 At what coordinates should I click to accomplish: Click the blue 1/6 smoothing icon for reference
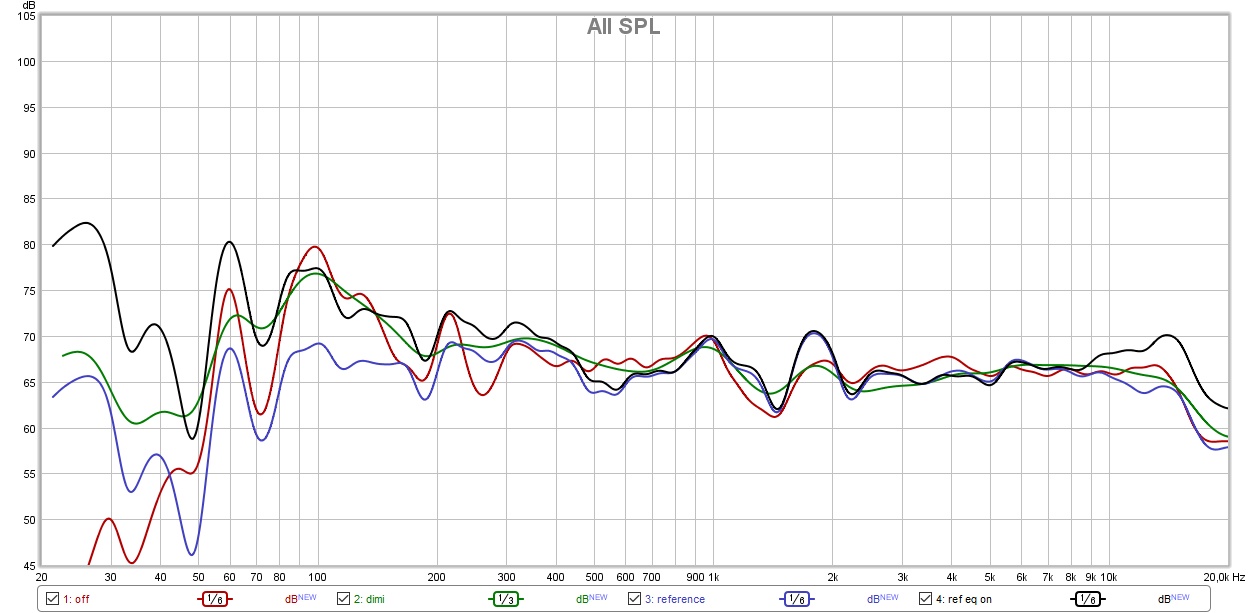pos(797,599)
